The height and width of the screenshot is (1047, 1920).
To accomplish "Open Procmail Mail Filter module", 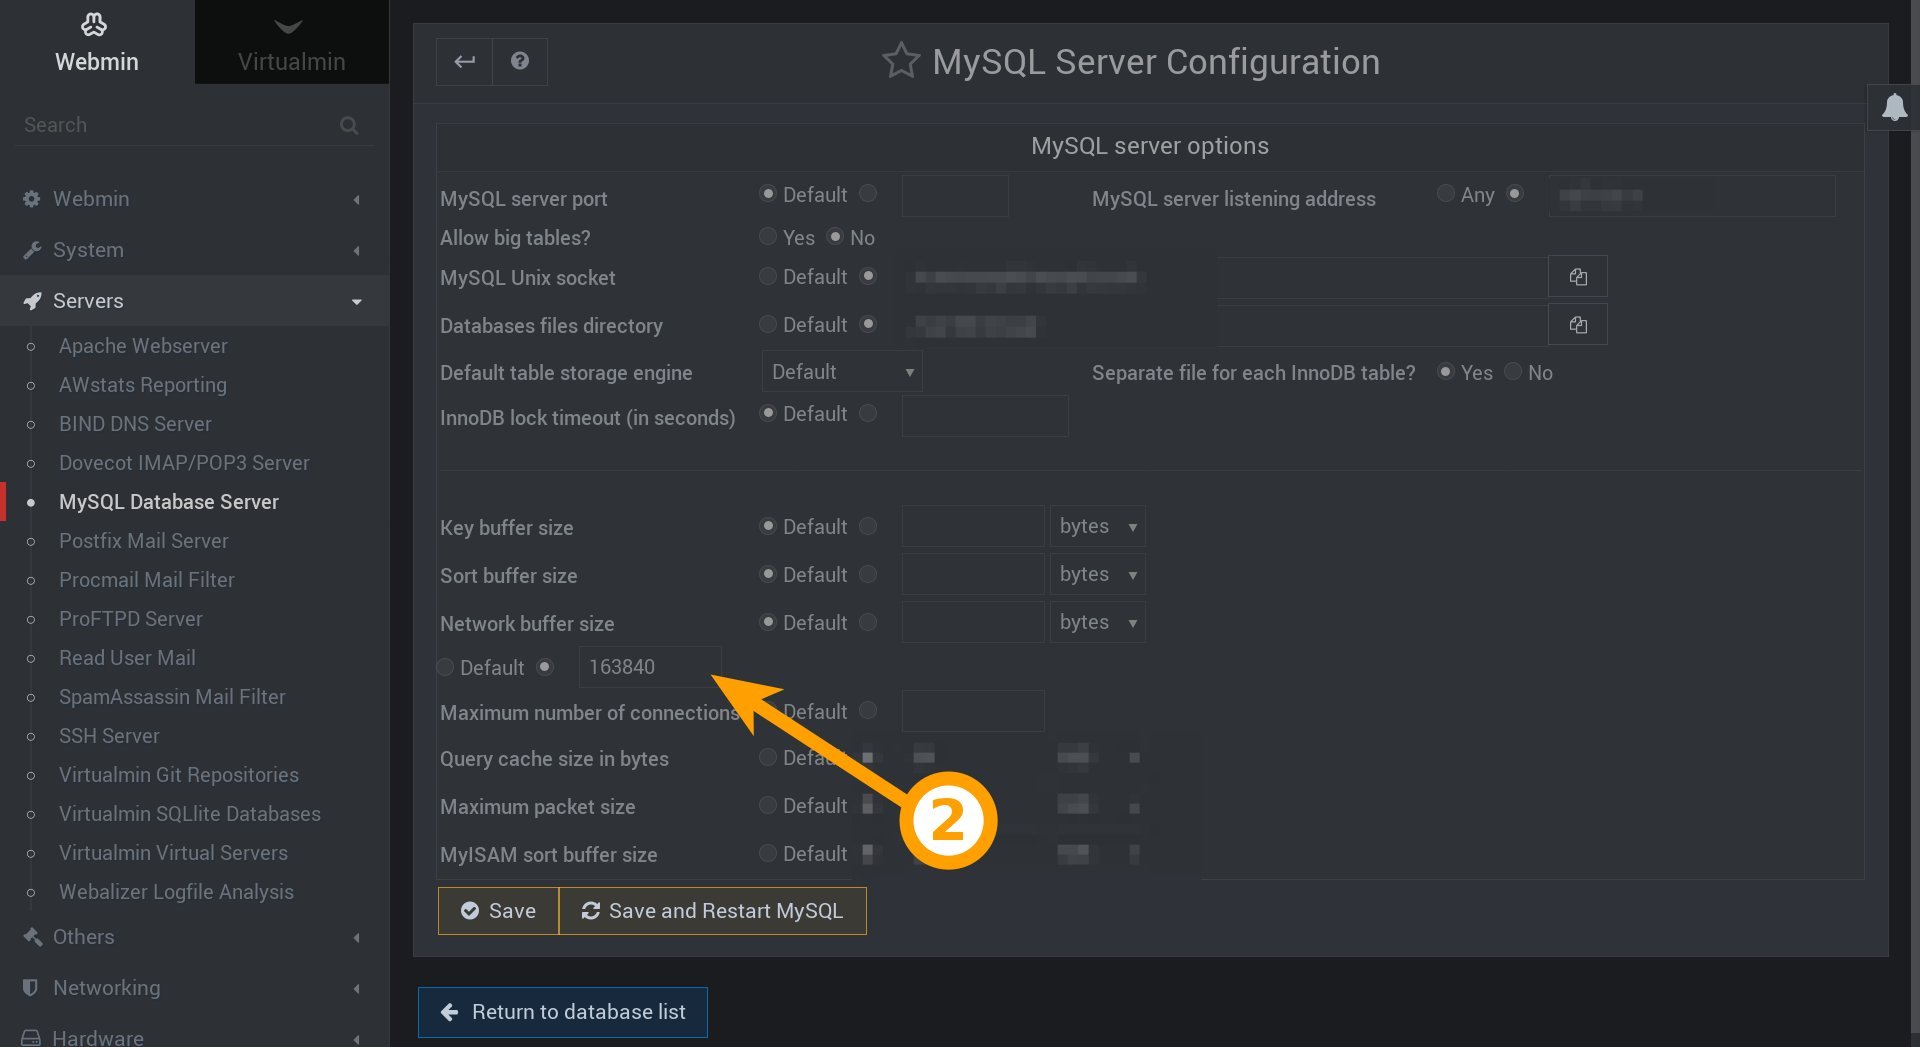I will click(x=147, y=580).
